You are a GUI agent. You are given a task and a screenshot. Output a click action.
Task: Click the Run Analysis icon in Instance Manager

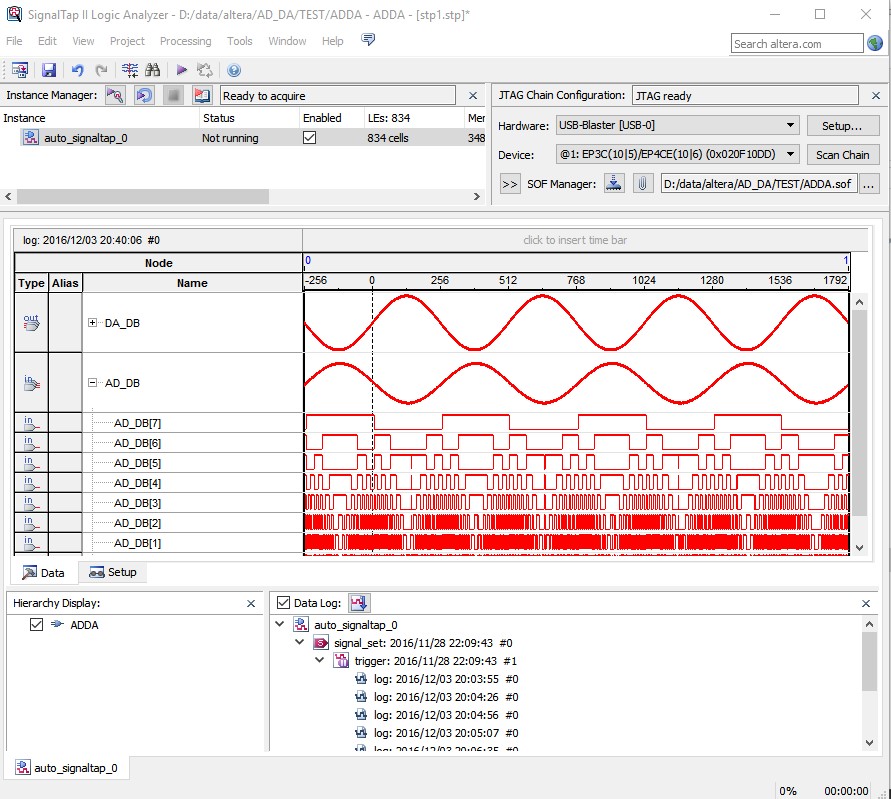point(116,96)
